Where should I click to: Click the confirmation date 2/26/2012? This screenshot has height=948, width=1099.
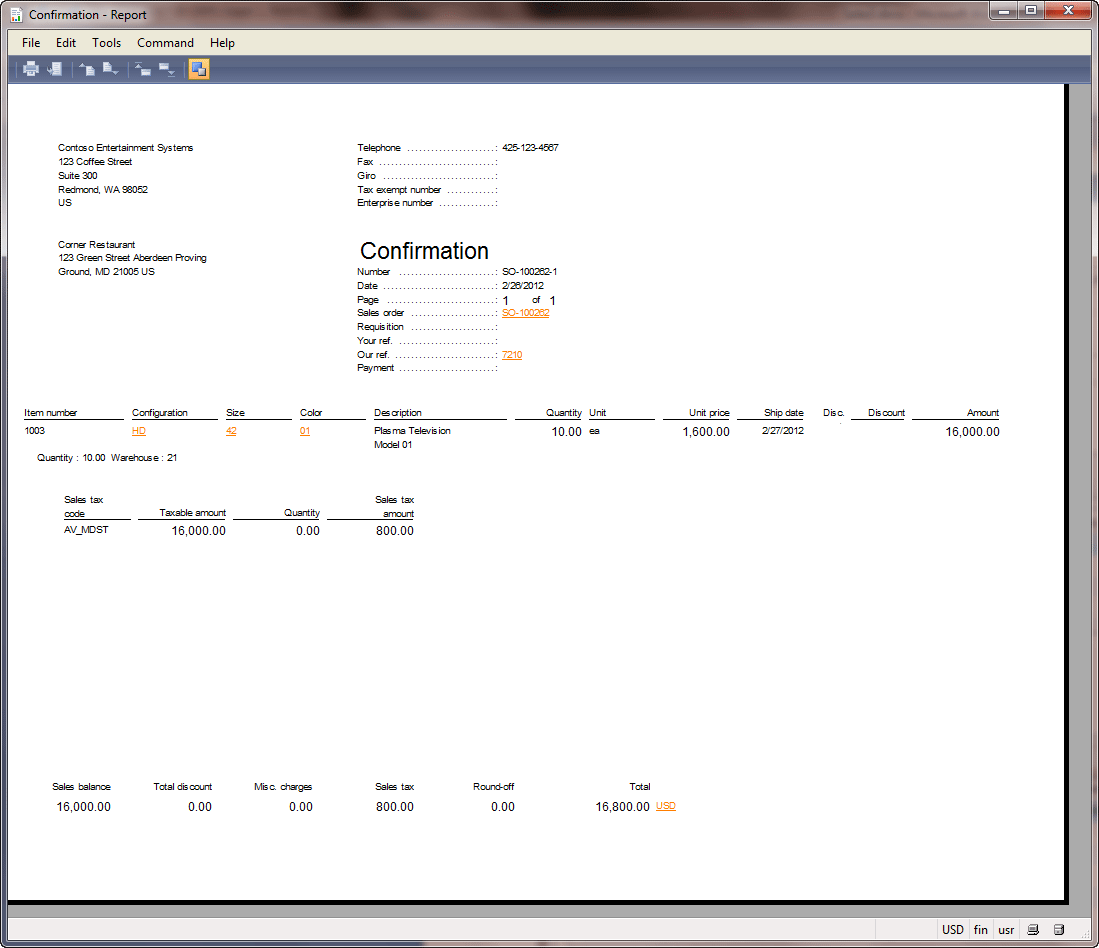(523, 286)
